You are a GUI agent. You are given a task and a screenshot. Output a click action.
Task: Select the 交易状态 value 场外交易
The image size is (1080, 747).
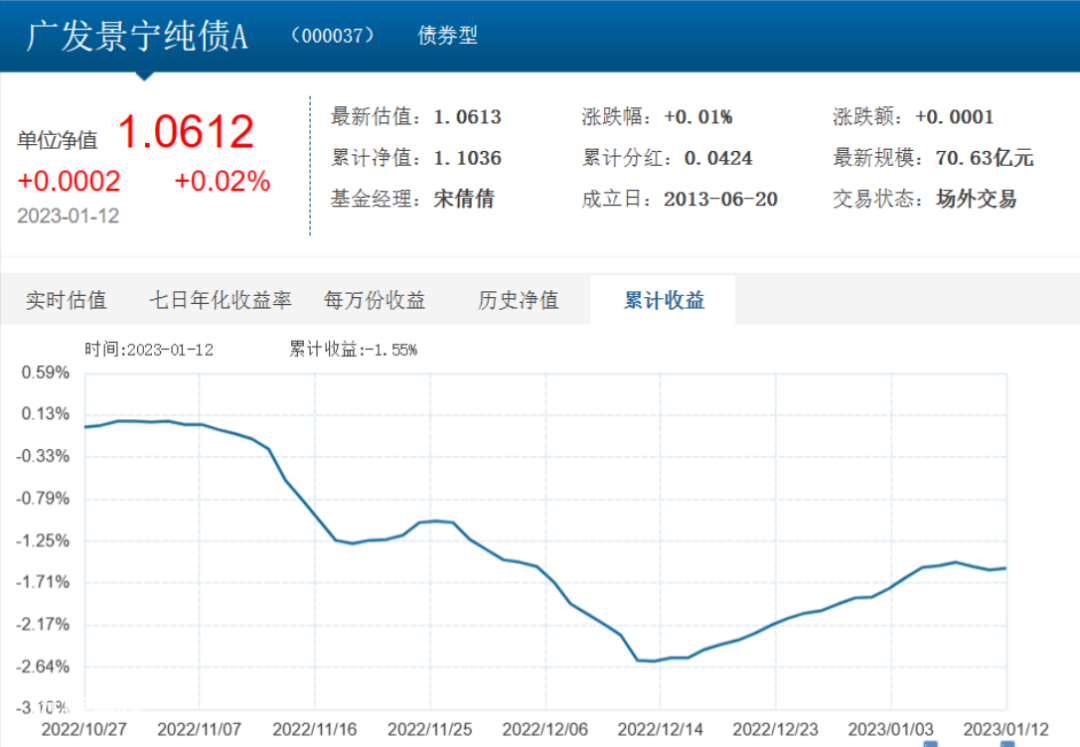point(976,200)
